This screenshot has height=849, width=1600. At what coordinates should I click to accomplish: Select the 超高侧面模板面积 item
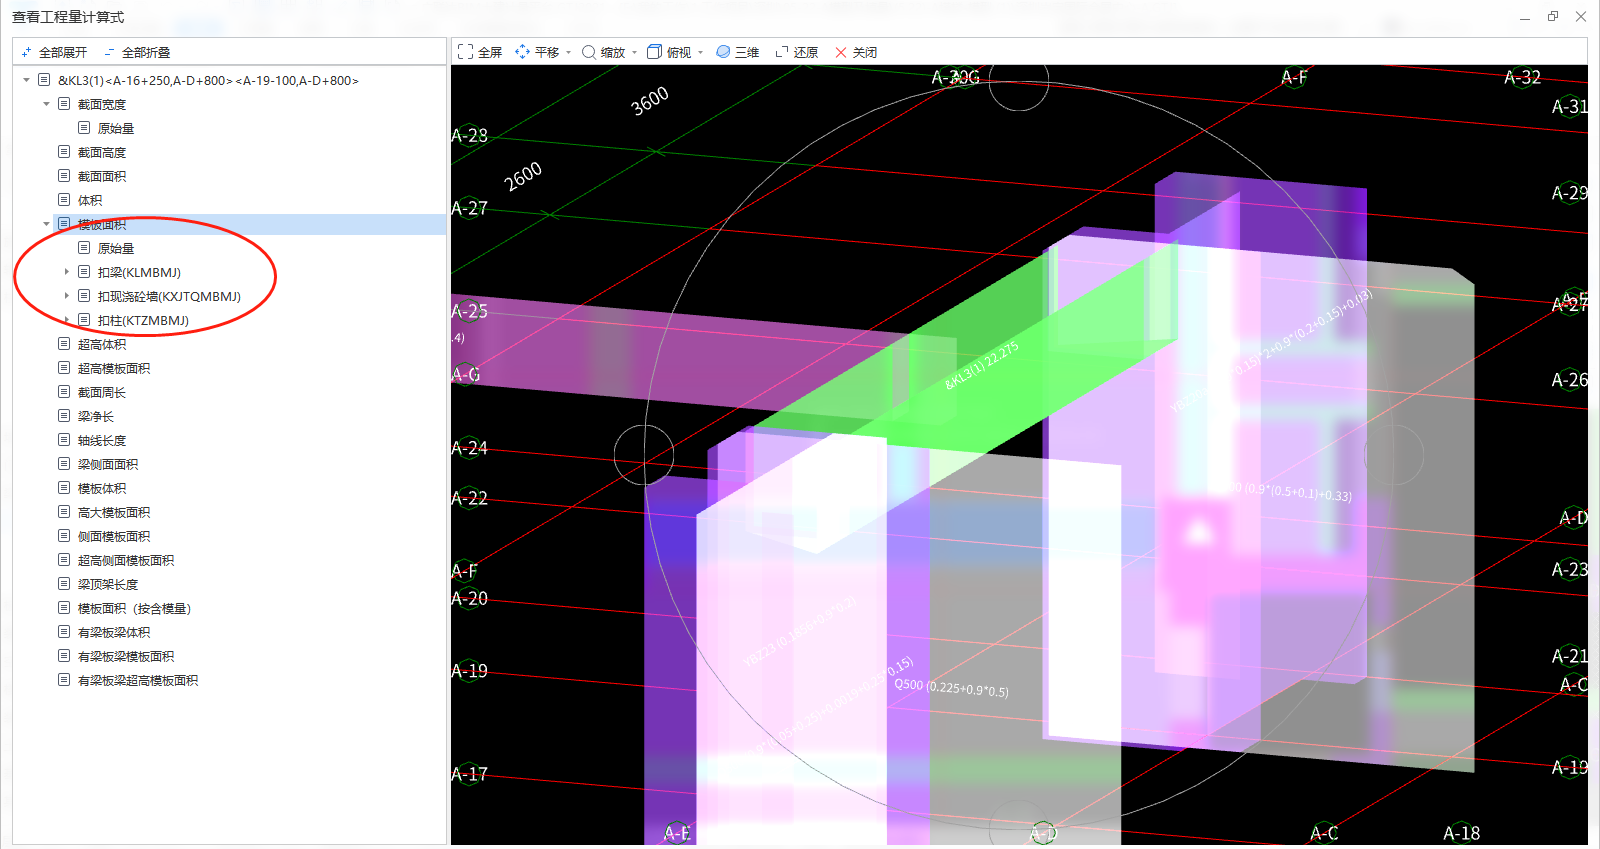click(126, 560)
